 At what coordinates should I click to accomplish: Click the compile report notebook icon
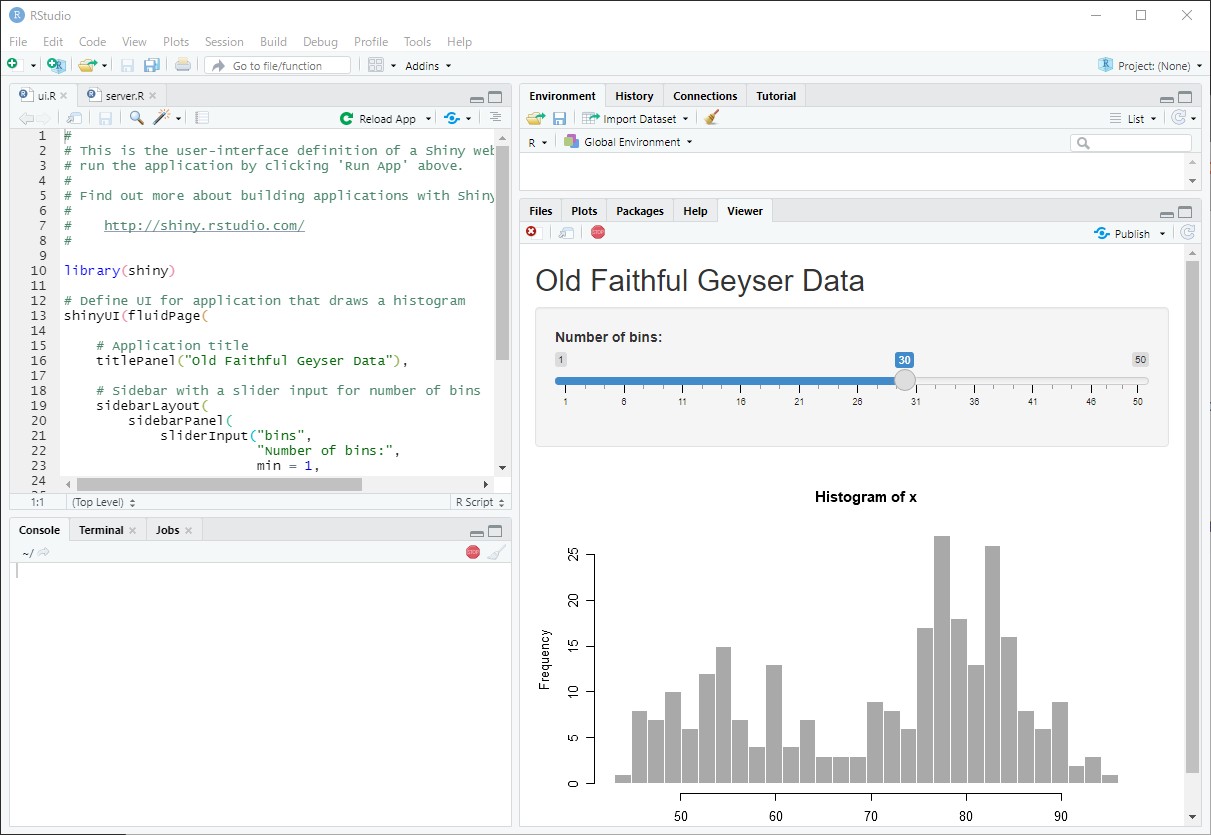click(202, 118)
